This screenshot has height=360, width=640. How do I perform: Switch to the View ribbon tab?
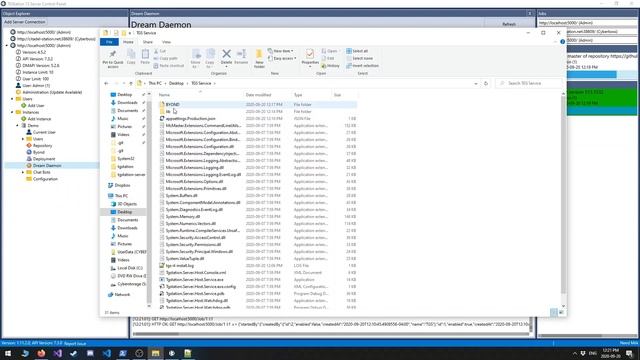pos(166,42)
